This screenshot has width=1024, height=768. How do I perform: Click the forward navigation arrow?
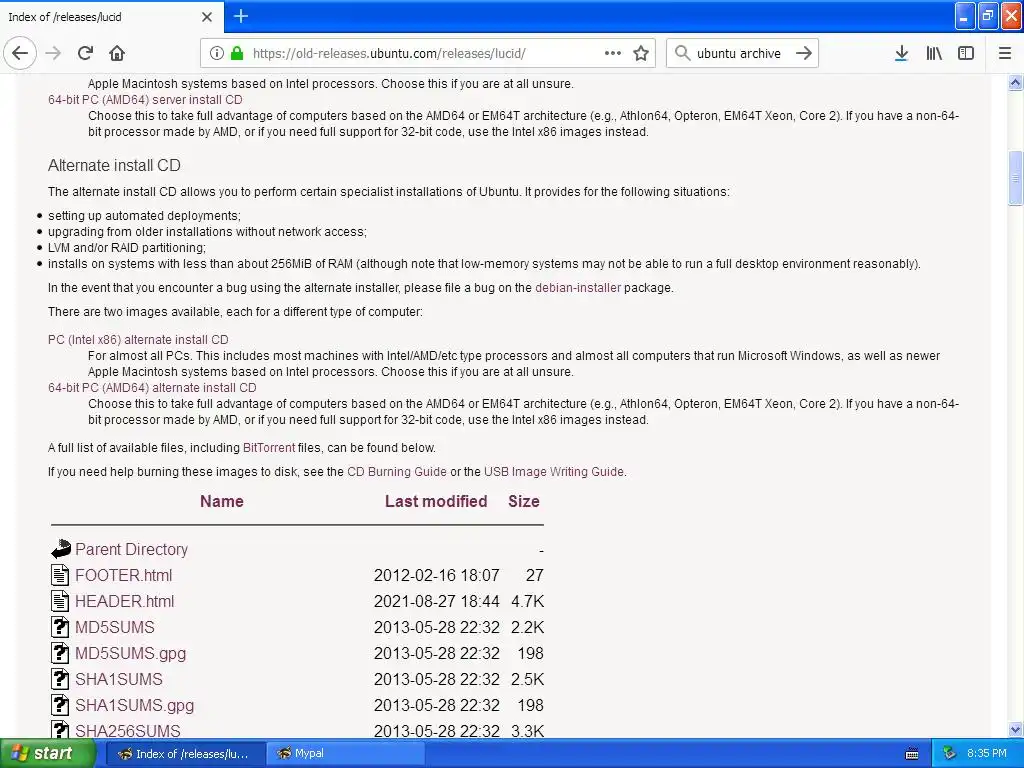coord(54,53)
